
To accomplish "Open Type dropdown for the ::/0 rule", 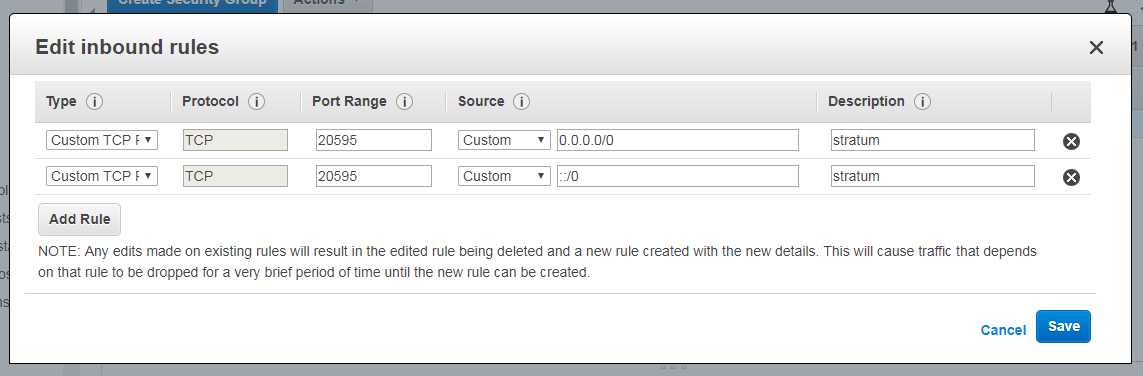I will click(102, 176).
